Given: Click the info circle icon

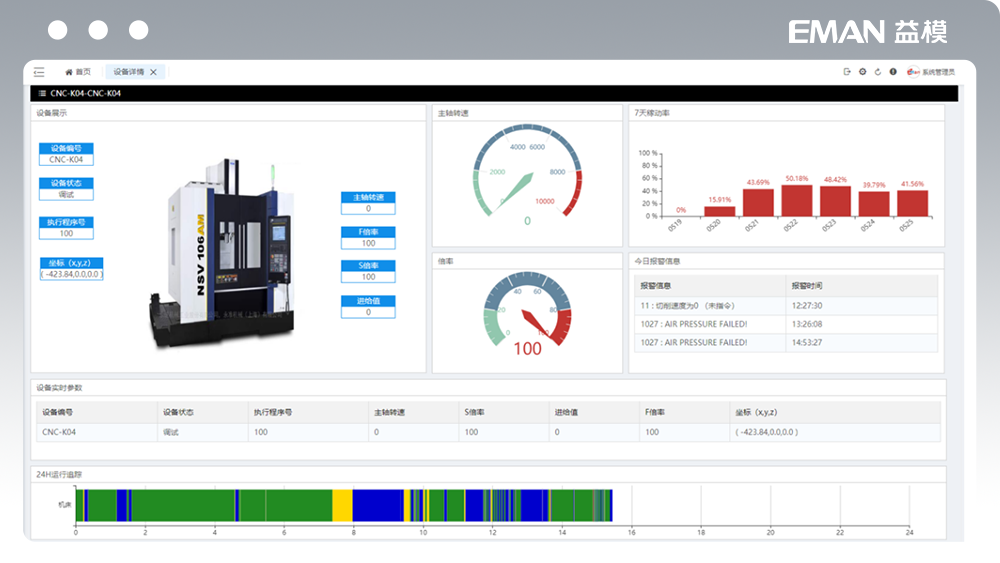Looking at the screenshot, I should click(x=893, y=72).
